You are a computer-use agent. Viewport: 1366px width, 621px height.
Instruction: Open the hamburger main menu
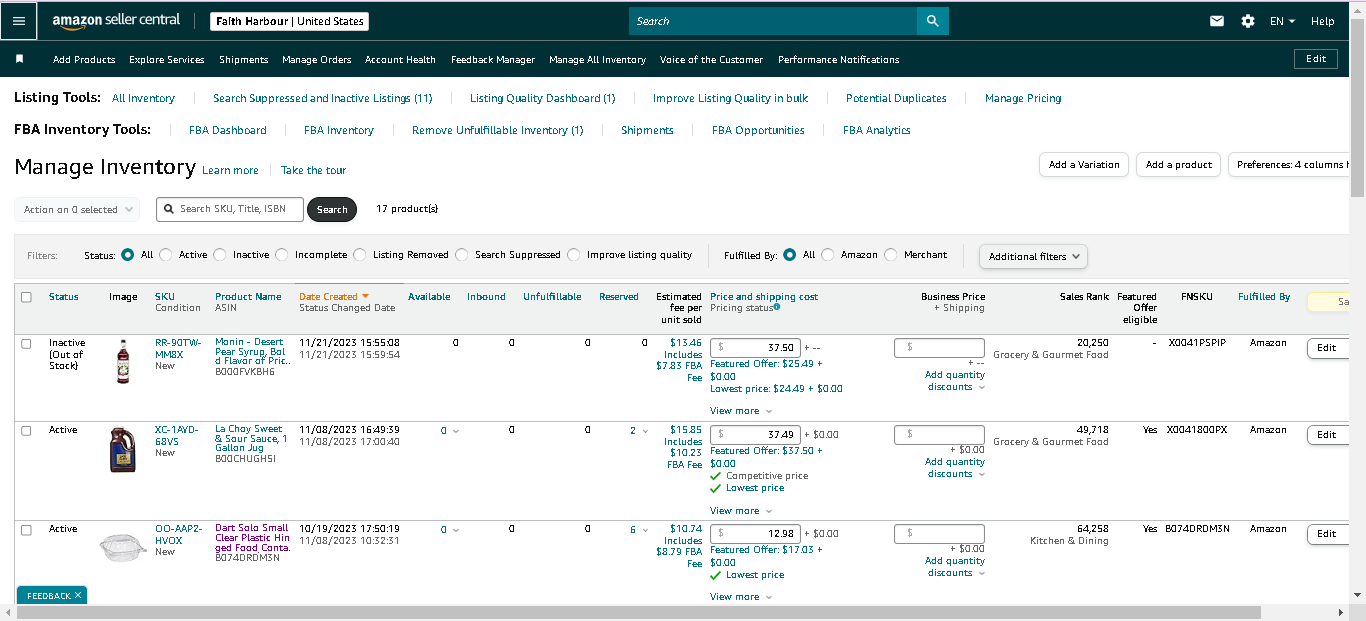pyautogui.click(x=19, y=21)
